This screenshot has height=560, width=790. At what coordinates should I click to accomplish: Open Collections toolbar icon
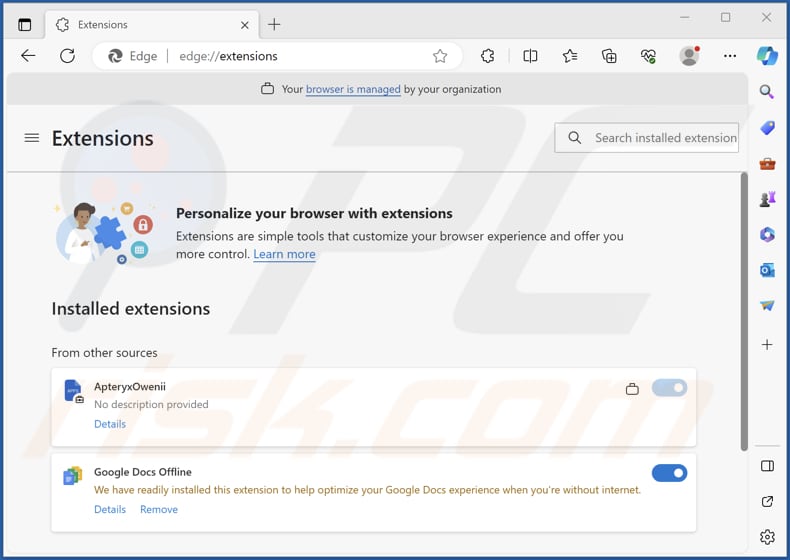pyautogui.click(x=609, y=56)
